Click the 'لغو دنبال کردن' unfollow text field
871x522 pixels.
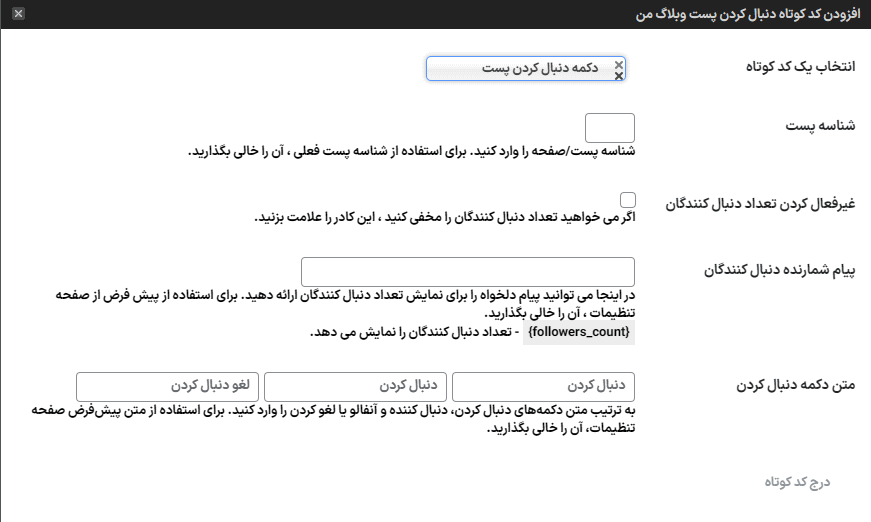pos(167,386)
